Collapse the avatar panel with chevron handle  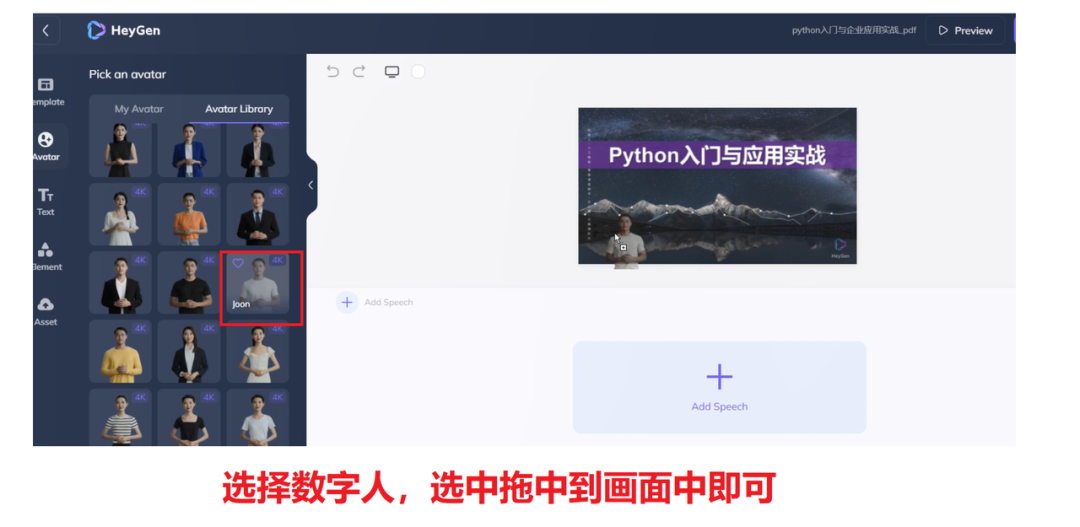[x=311, y=185]
